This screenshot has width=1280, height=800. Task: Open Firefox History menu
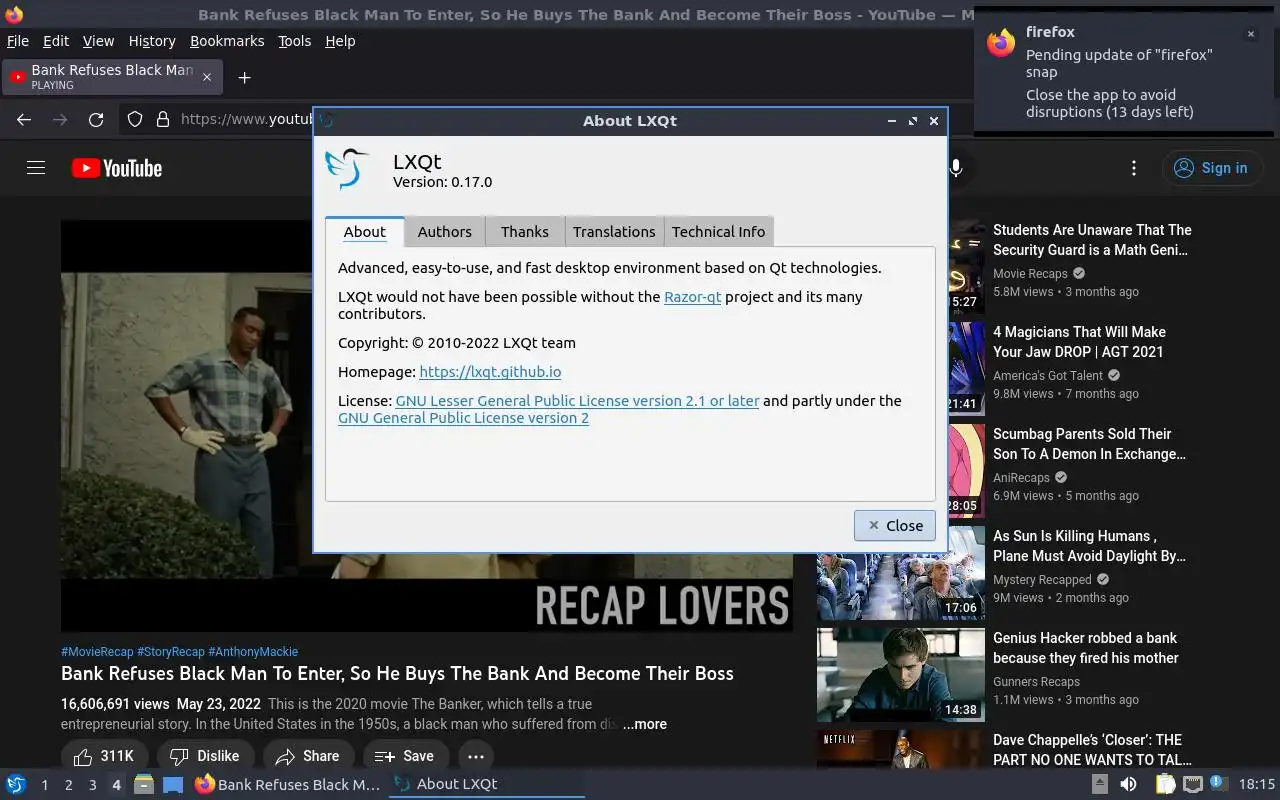point(152,41)
